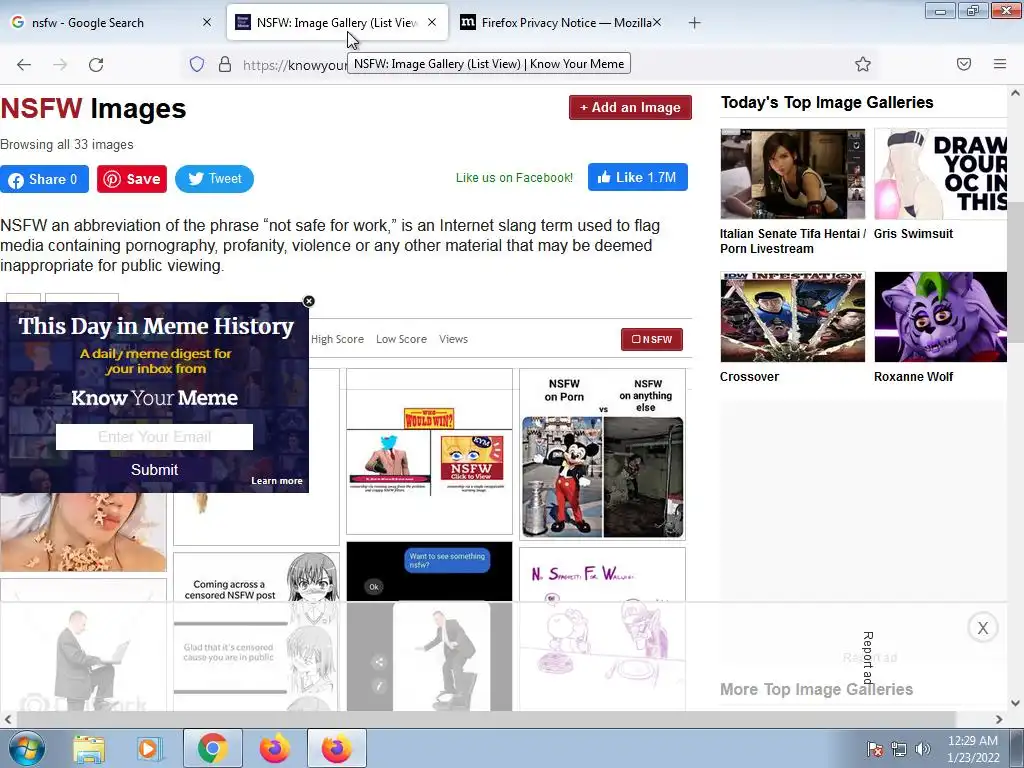Screen dimensions: 1024x768
Task: Click the Report ad label
Action: click(x=867, y=658)
